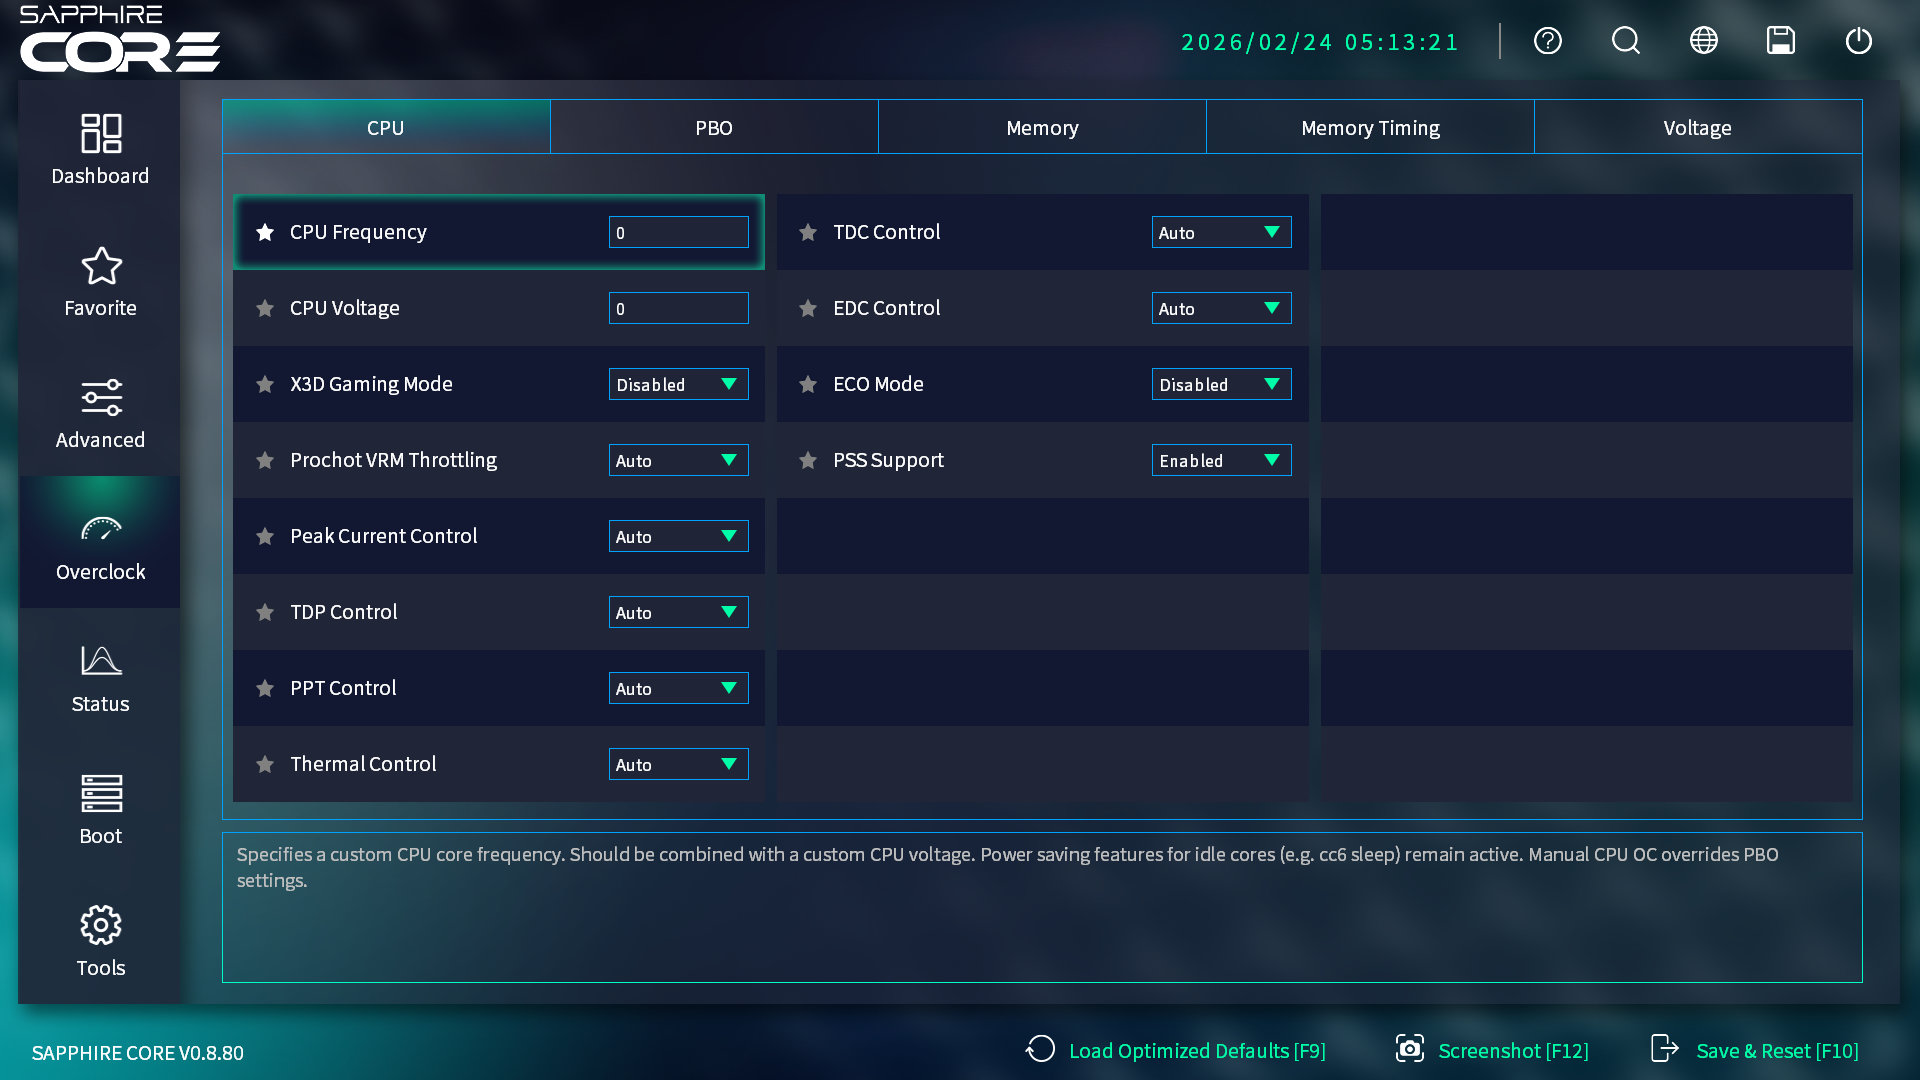This screenshot has width=1920, height=1080.
Task: Toggle the CPU Frequency favorite star
Action: pos(265,232)
